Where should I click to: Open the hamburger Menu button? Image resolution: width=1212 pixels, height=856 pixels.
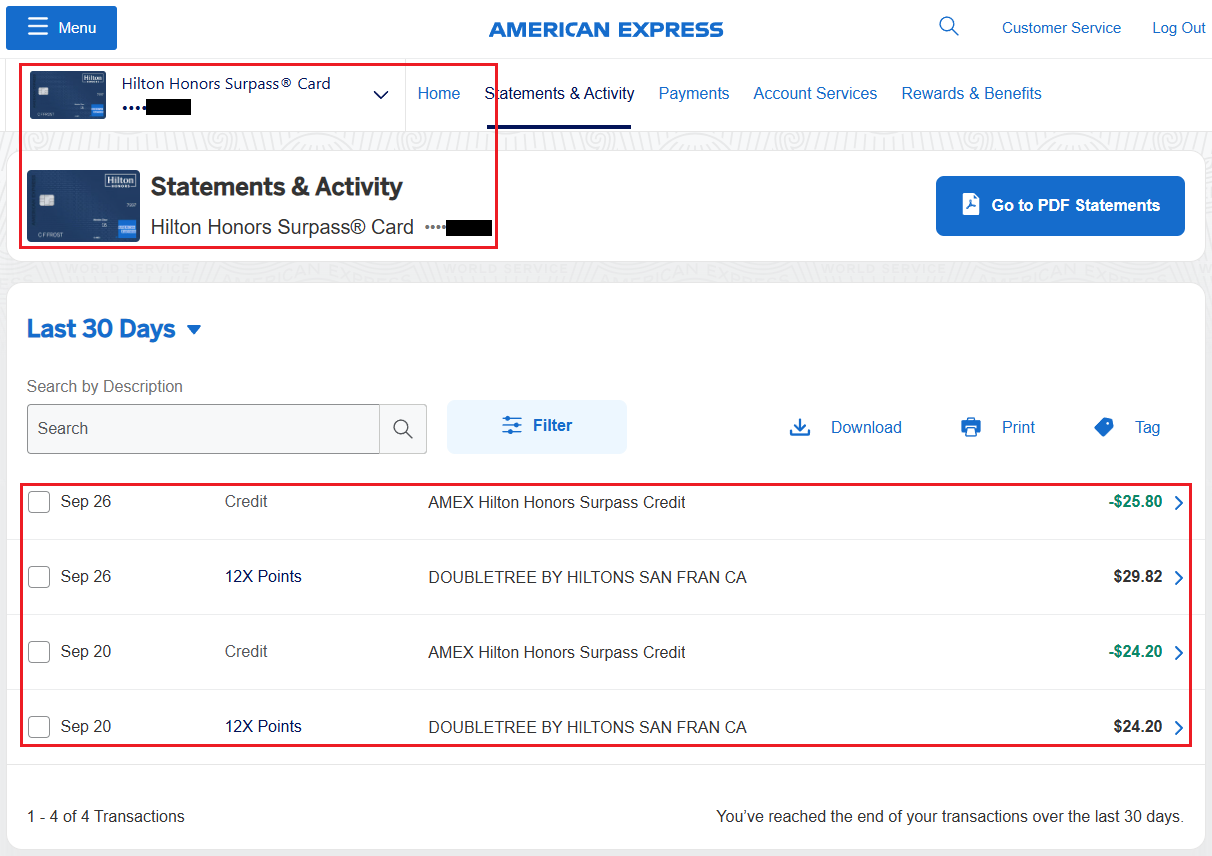coord(61,28)
